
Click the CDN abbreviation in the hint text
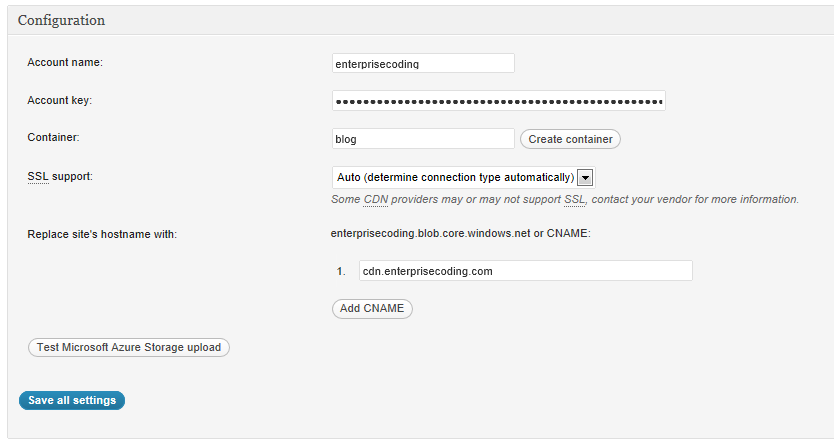pos(376,200)
